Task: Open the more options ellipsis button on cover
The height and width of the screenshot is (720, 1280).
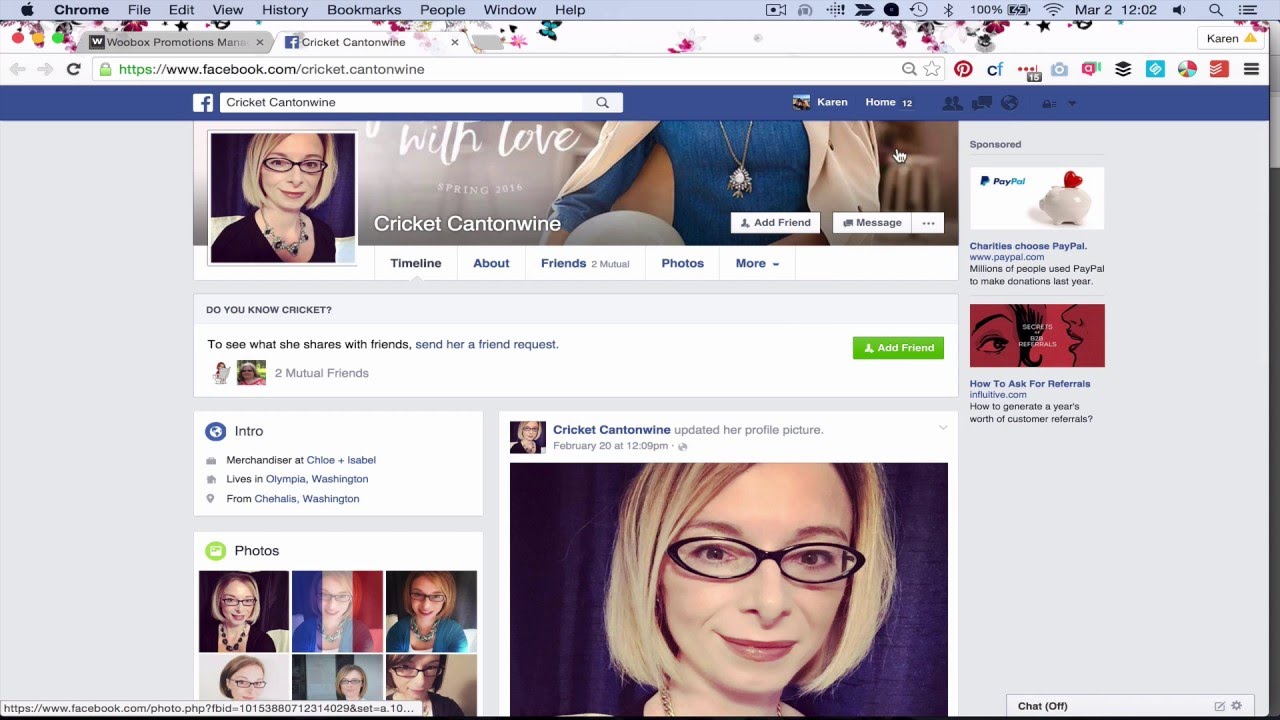Action: tap(928, 223)
